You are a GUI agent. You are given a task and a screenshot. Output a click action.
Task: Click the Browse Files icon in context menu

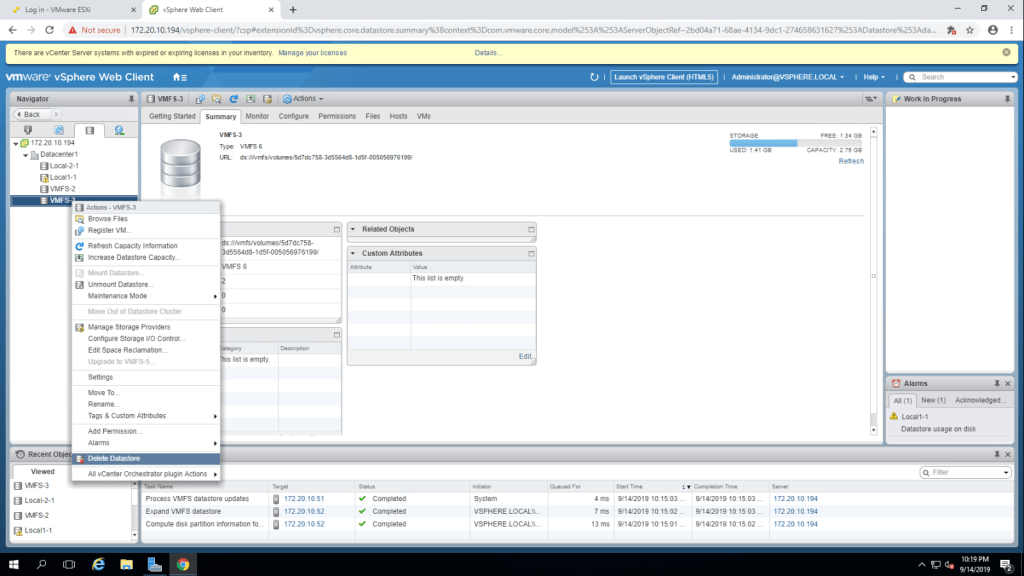coord(80,218)
